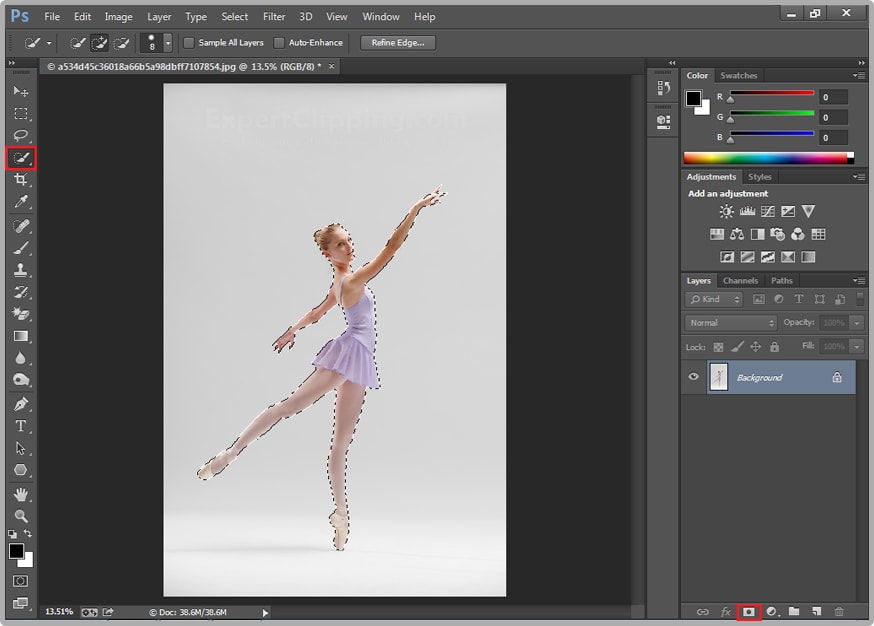
Task: Open the layer filter Kind dropdown
Action: pyautogui.click(x=714, y=299)
